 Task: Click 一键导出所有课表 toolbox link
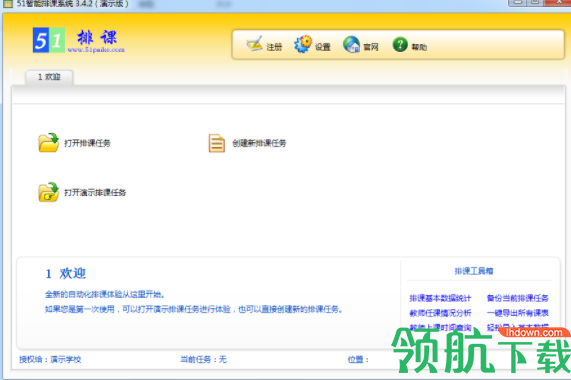click(517, 313)
